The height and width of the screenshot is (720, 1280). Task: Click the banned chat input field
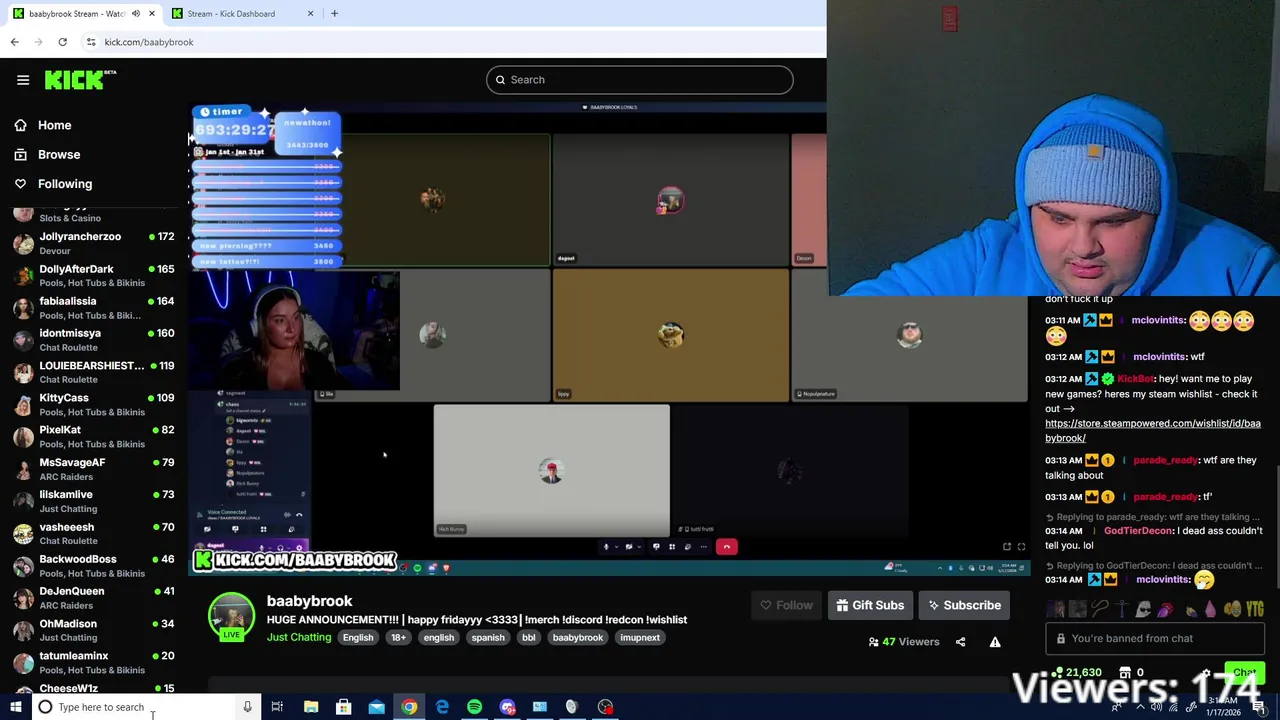pos(1156,638)
